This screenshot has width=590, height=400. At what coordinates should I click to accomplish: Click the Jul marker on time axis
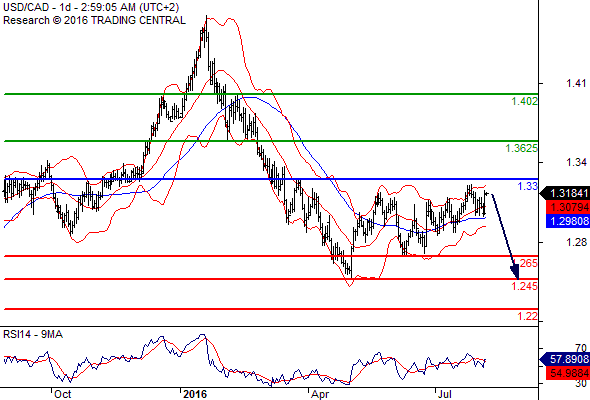[445, 394]
